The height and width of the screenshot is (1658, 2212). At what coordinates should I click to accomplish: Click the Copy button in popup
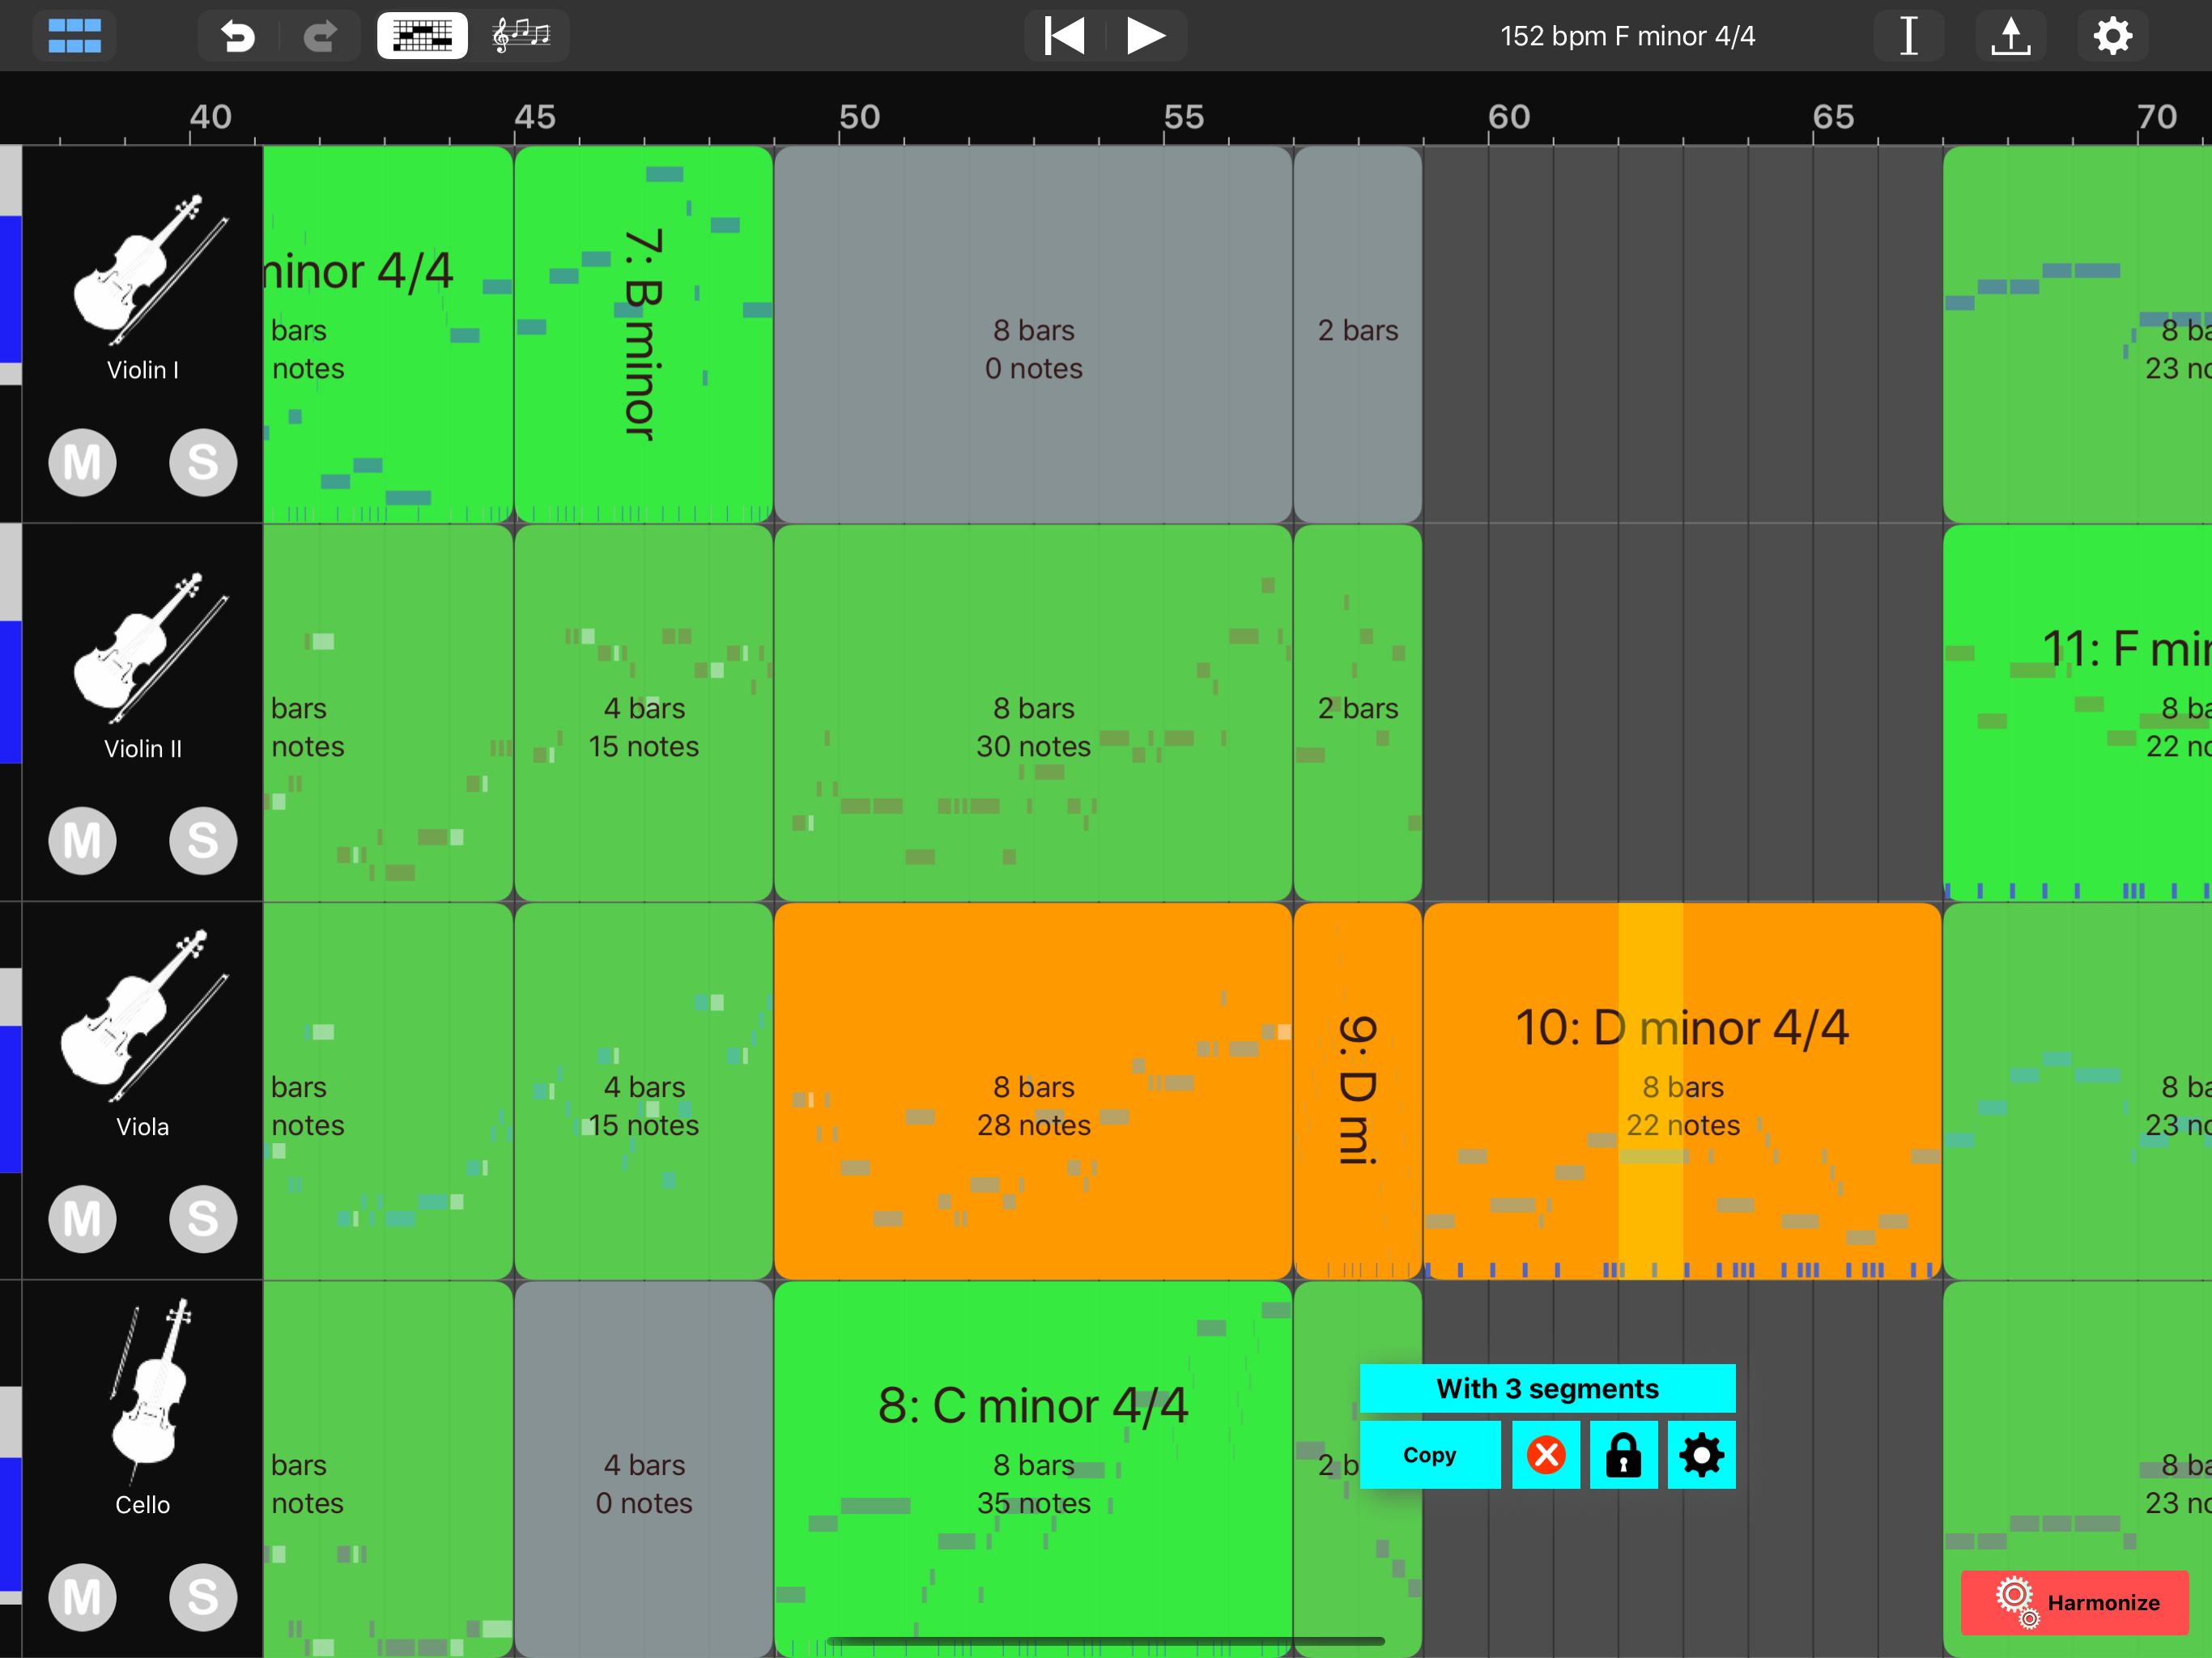tap(1429, 1455)
